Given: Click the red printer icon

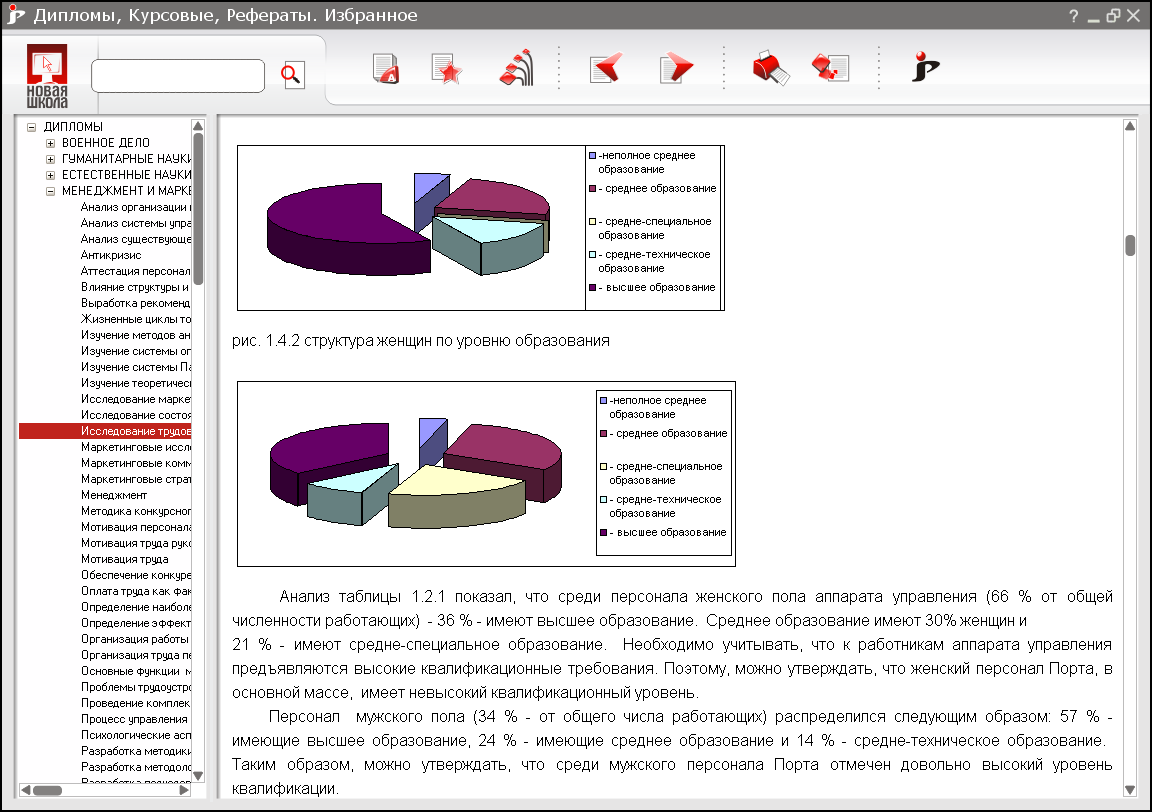Looking at the screenshot, I should [770, 68].
